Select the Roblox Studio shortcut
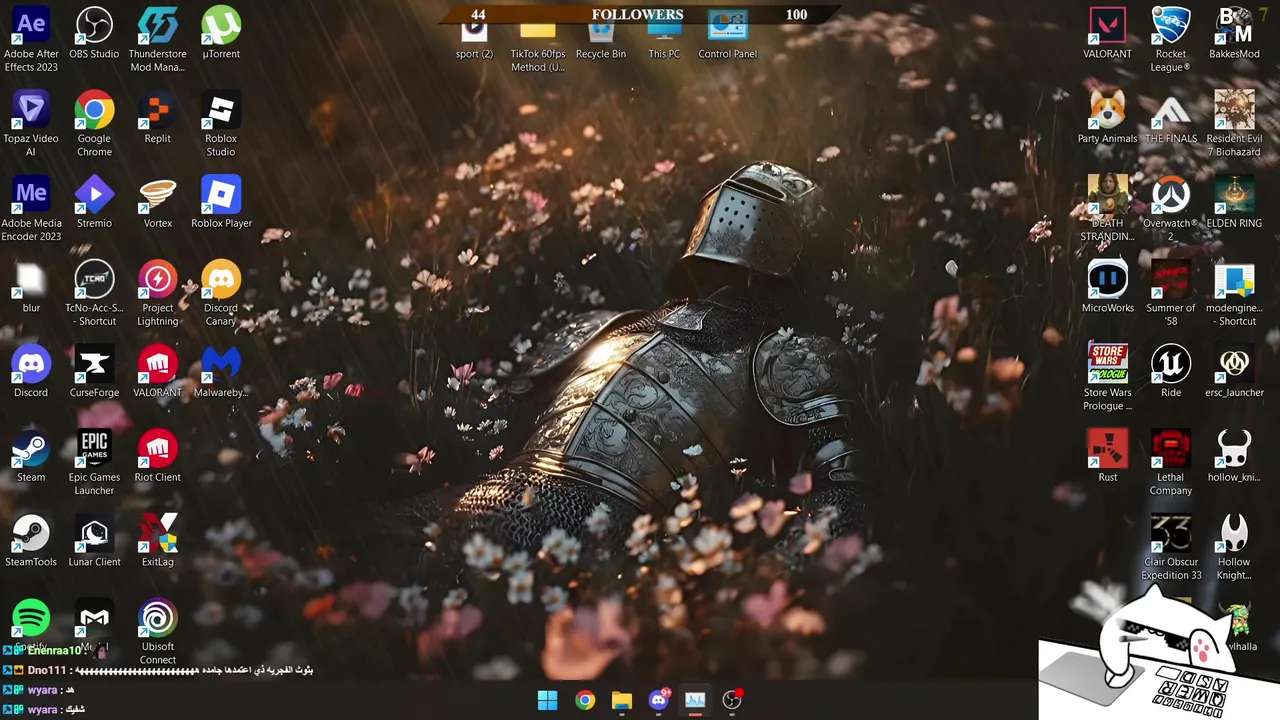This screenshot has height=720, width=1280. 221,124
